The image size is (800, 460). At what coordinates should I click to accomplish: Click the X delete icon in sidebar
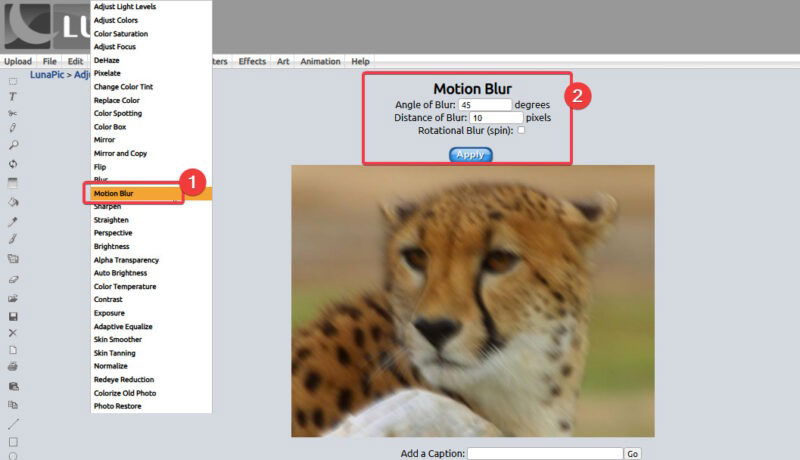click(x=13, y=332)
